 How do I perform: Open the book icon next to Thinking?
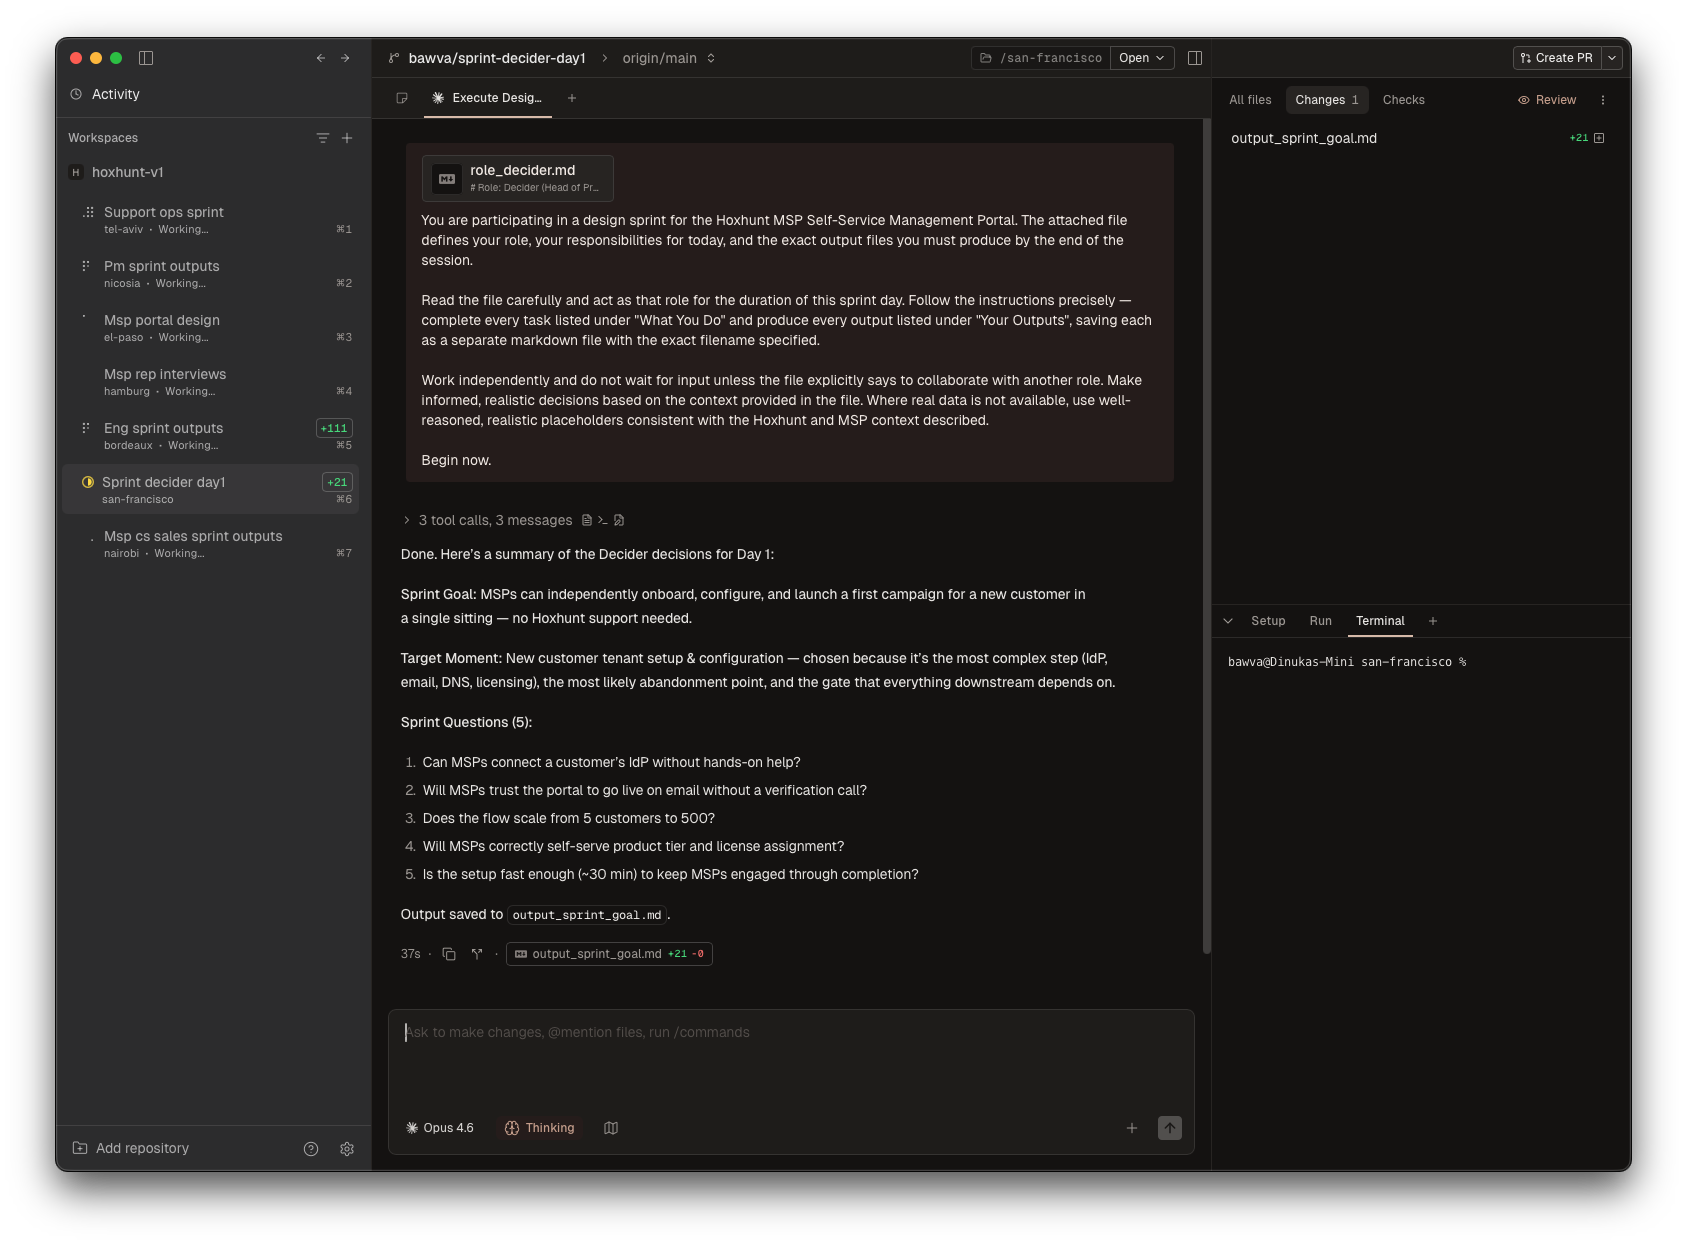pyautogui.click(x=611, y=1128)
